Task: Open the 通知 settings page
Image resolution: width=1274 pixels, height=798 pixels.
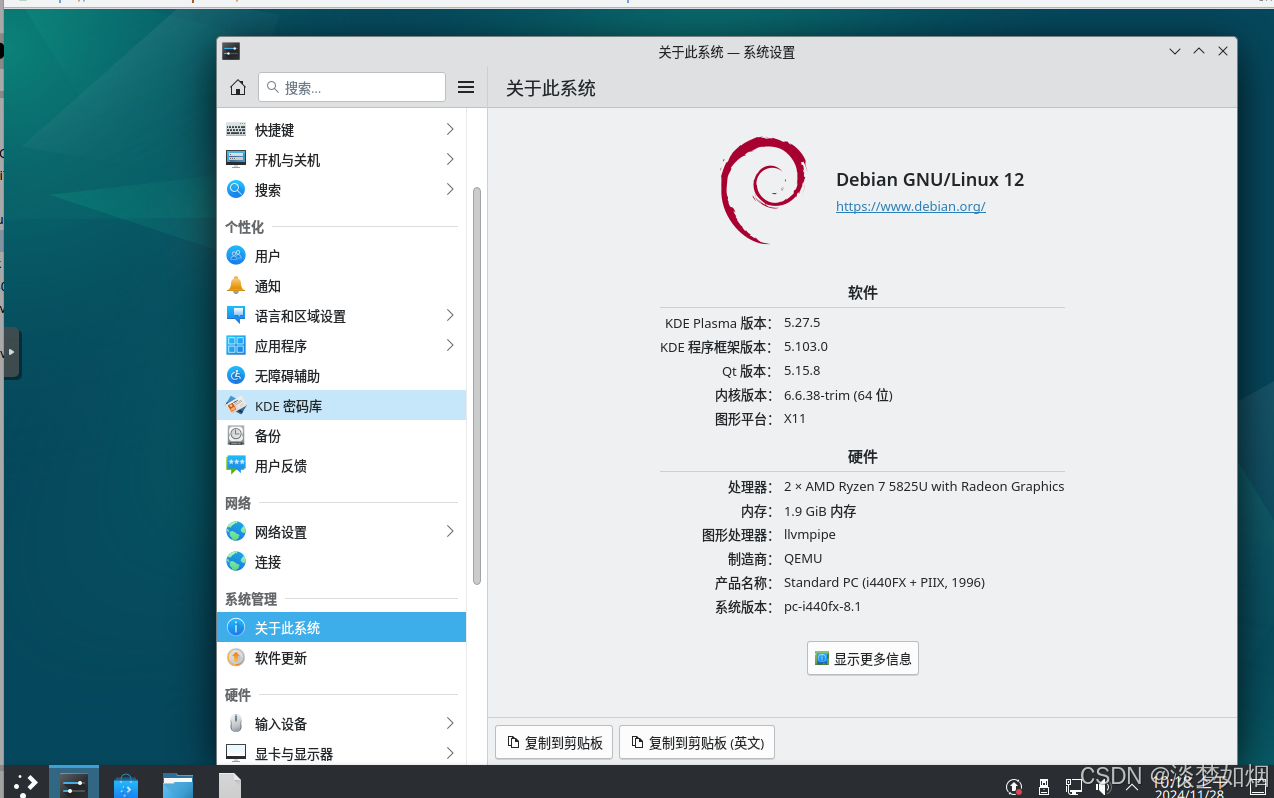Action: [341, 286]
